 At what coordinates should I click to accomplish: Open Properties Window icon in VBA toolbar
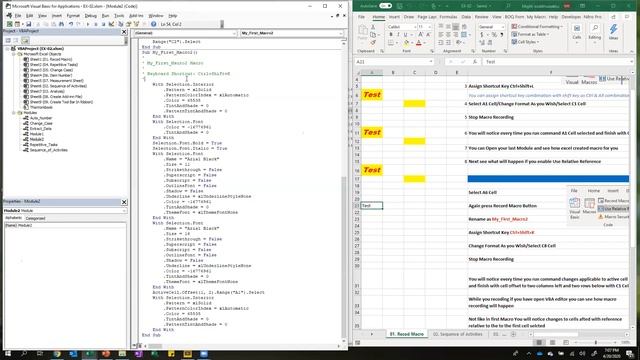129,24
